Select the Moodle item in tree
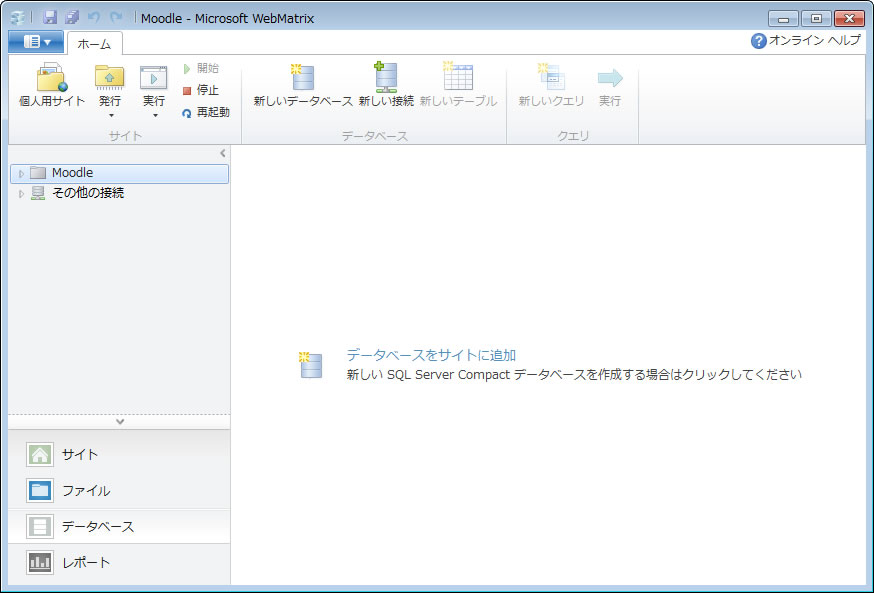The width and height of the screenshot is (874, 593). pos(72,173)
